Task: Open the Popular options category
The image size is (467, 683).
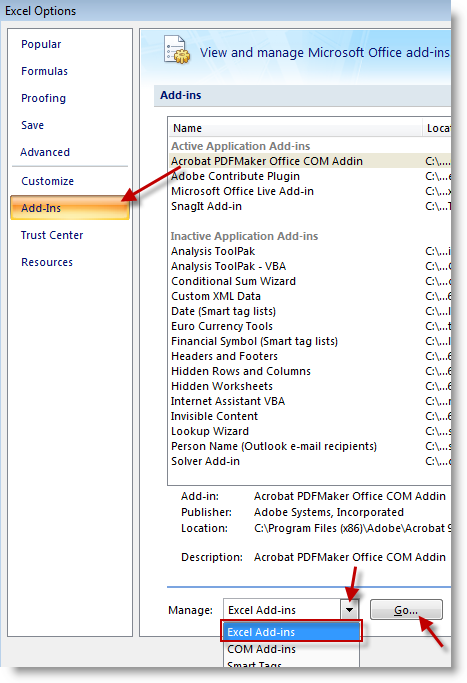Action: click(x=41, y=44)
